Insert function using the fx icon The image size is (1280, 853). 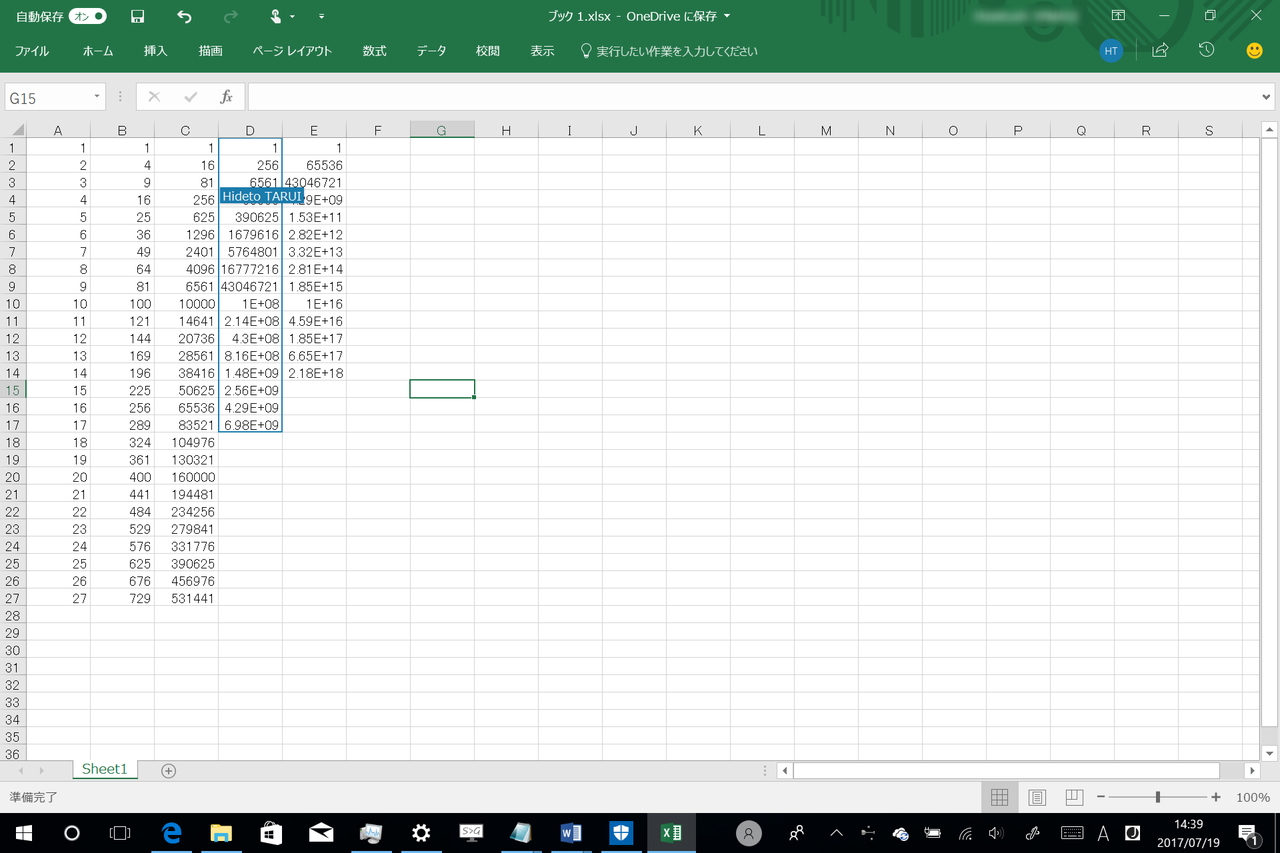coord(227,97)
